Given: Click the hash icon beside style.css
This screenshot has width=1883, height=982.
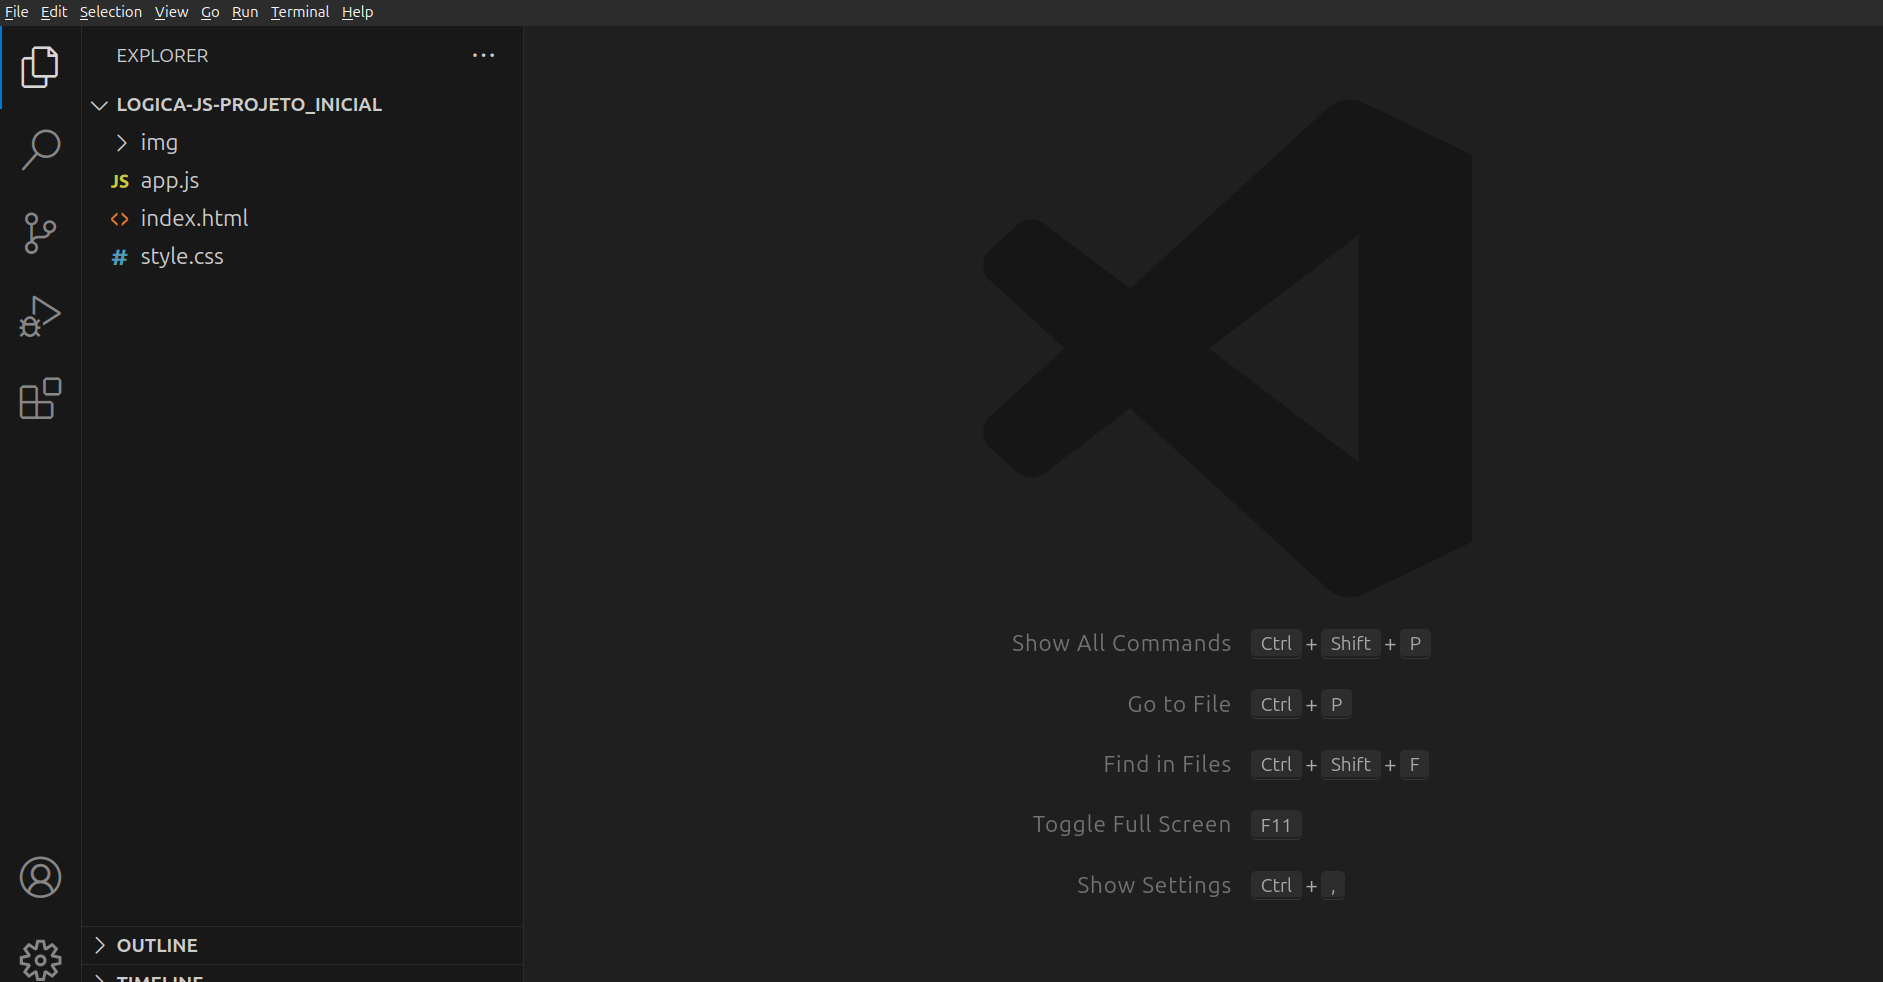Looking at the screenshot, I should coord(120,257).
